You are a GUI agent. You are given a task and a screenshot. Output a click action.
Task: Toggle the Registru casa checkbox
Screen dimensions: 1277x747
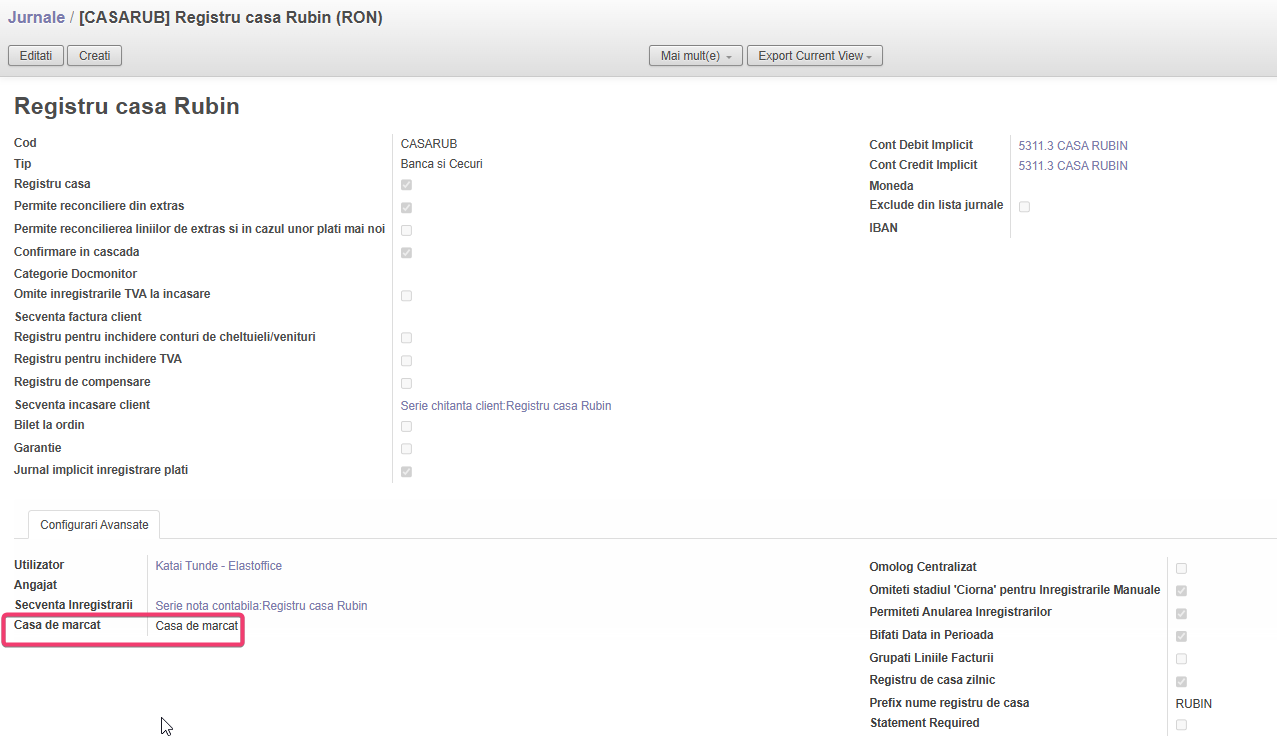[406, 185]
